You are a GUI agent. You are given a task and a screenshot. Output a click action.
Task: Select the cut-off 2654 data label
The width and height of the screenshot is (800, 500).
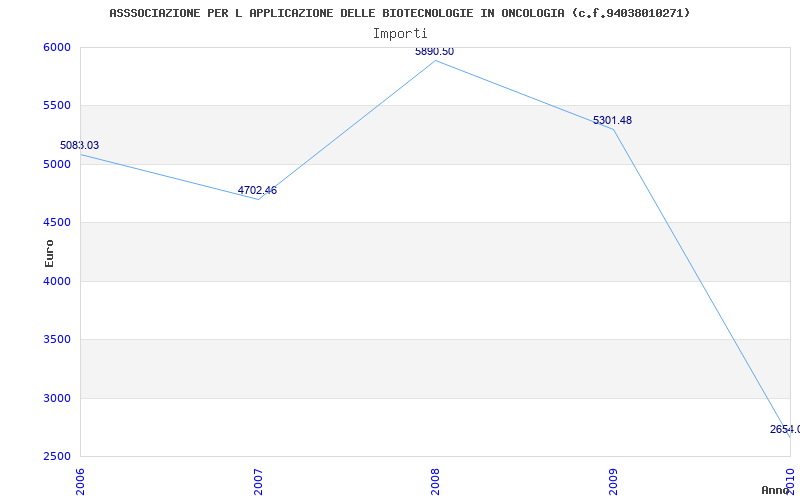785,430
